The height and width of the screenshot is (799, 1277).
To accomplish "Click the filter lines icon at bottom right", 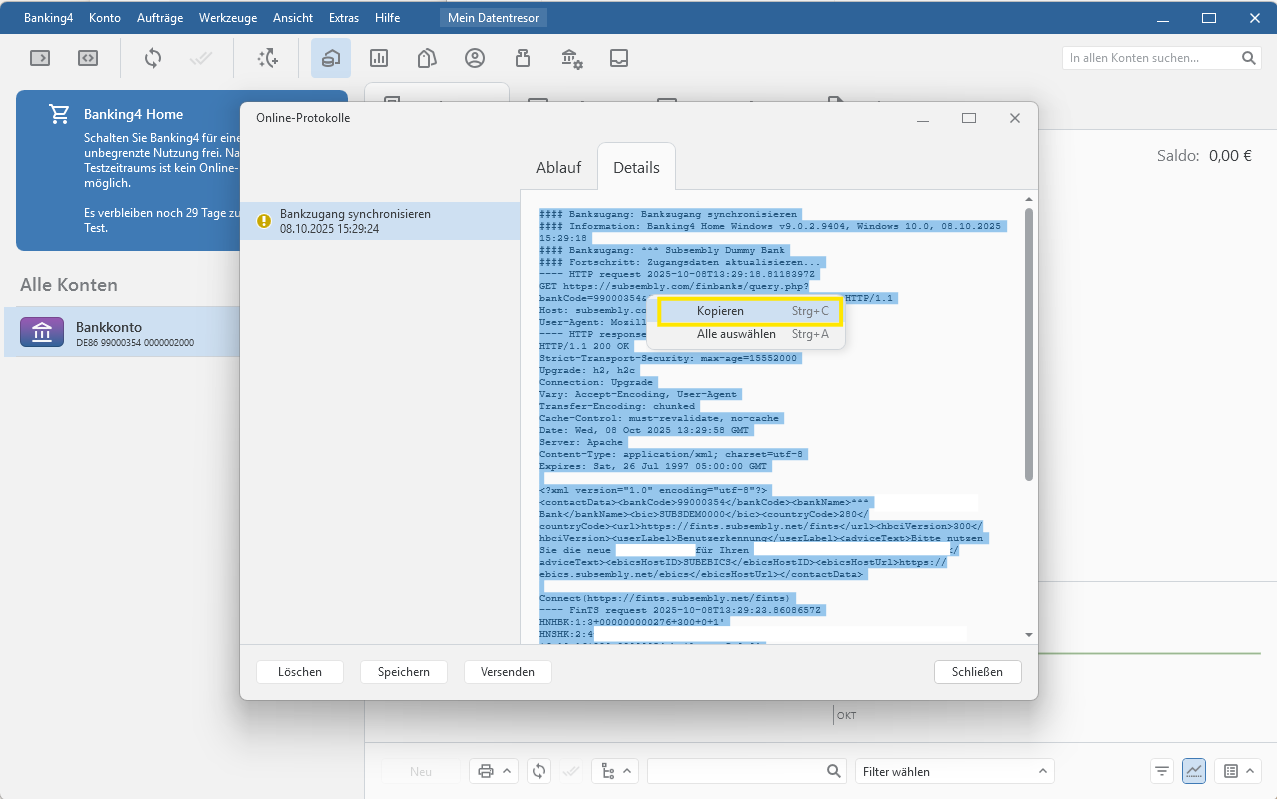I will pos(1162,771).
